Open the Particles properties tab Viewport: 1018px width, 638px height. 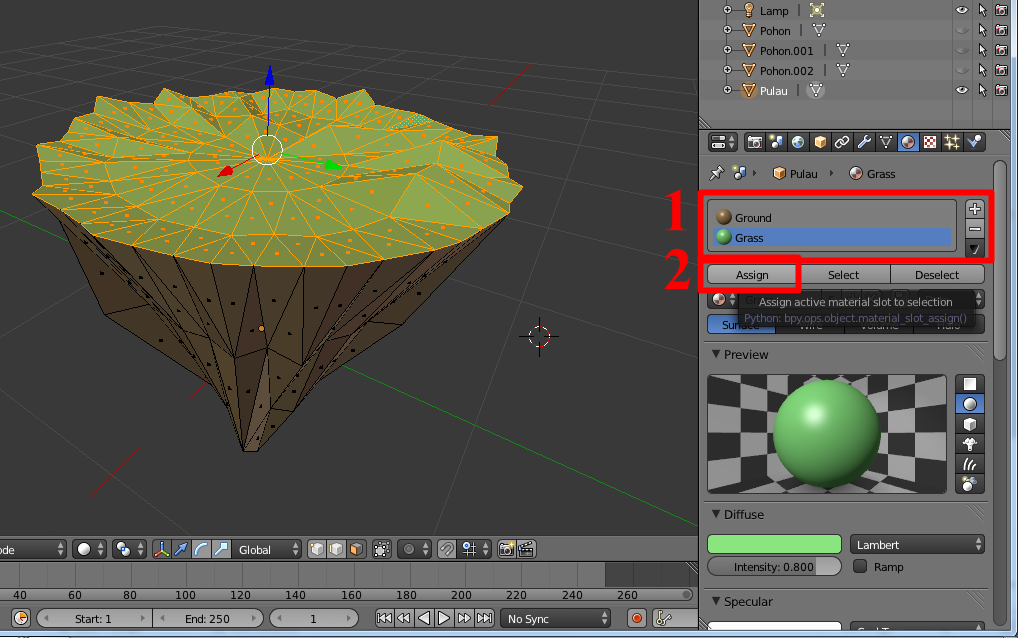click(x=950, y=141)
